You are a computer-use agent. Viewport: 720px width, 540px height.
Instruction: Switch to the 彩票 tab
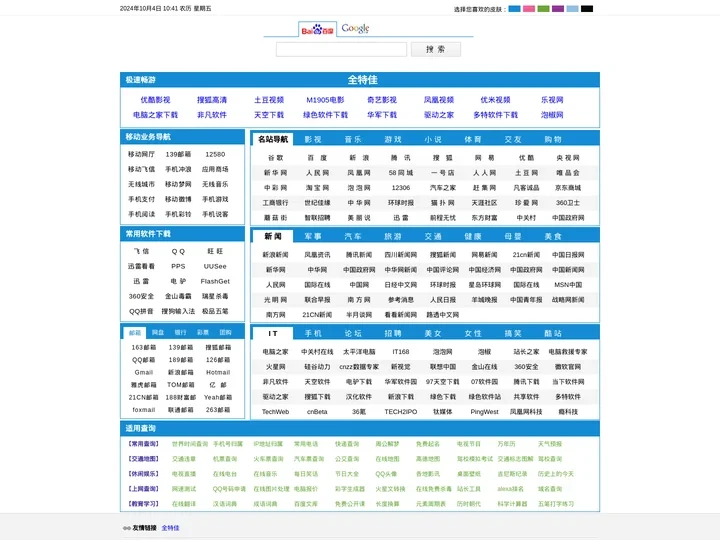click(202, 332)
